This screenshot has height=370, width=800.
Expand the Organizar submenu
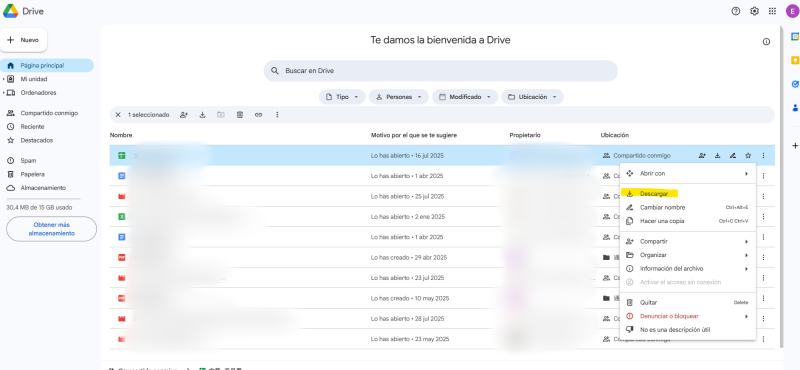point(746,255)
